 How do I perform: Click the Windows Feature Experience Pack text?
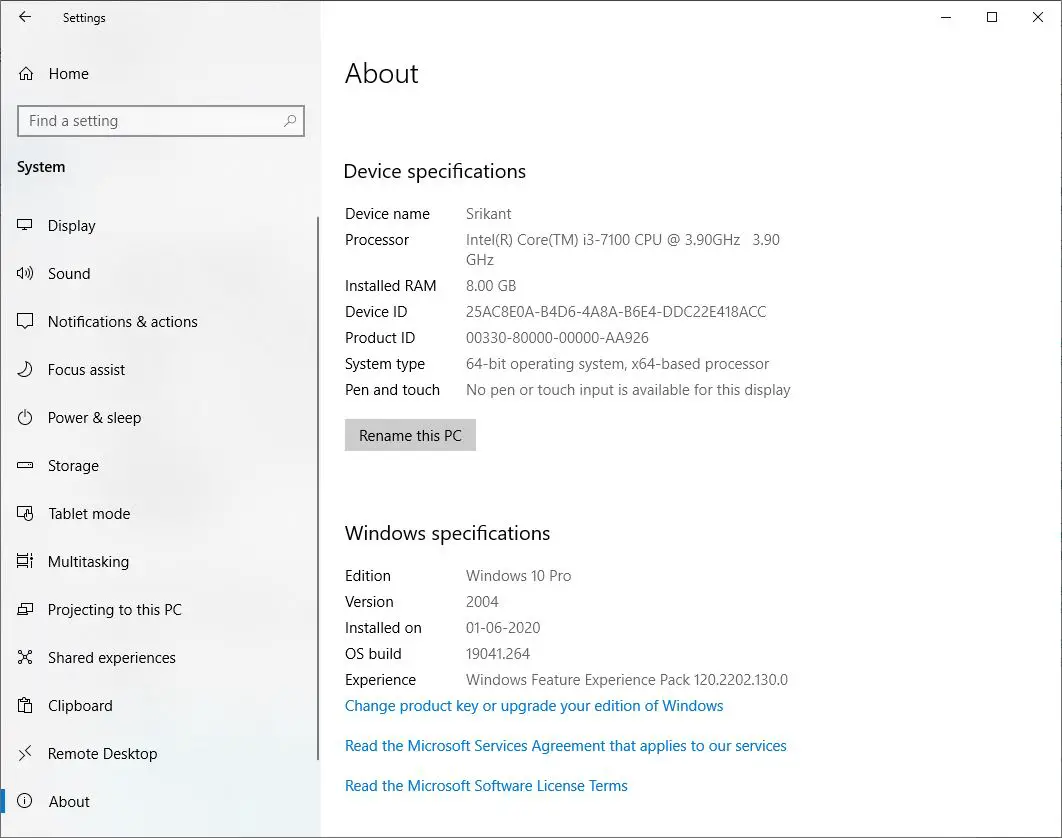tap(626, 679)
